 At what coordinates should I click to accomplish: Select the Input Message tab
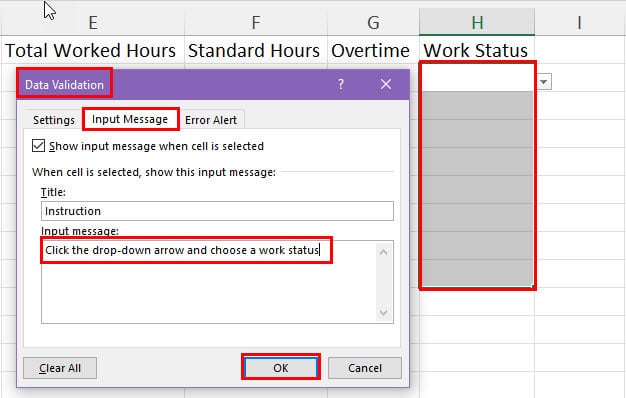coord(130,119)
